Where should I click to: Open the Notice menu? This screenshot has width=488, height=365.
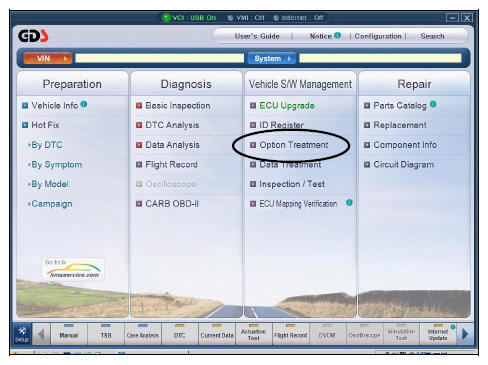pyautogui.click(x=320, y=36)
